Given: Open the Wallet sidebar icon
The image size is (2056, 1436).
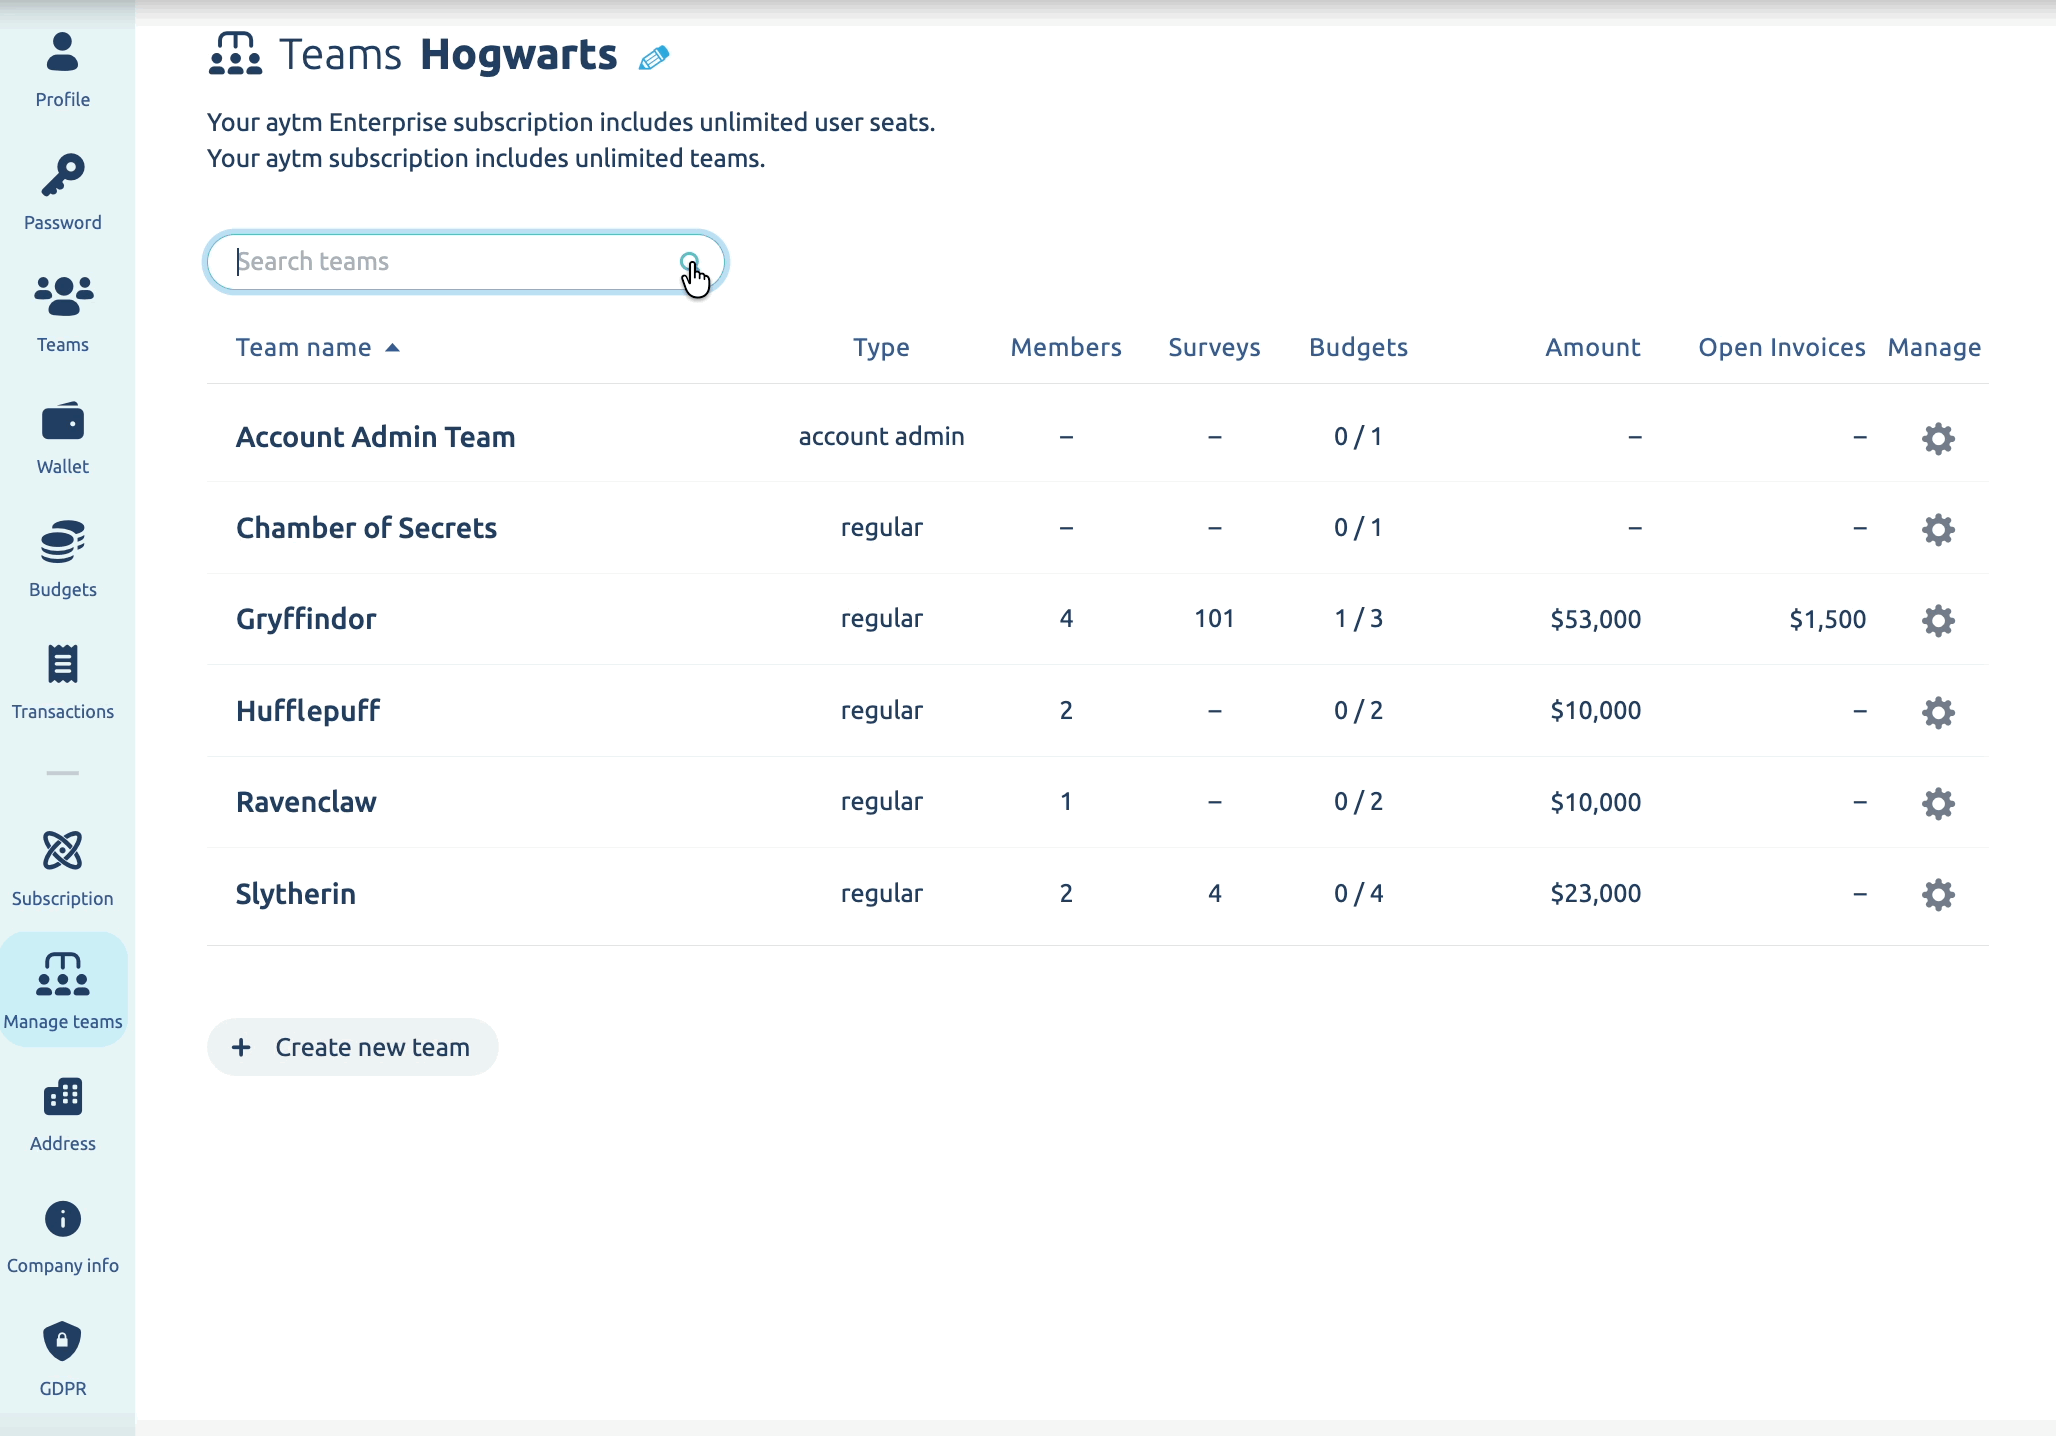Looking at the screenshot, I should point(62,421).
